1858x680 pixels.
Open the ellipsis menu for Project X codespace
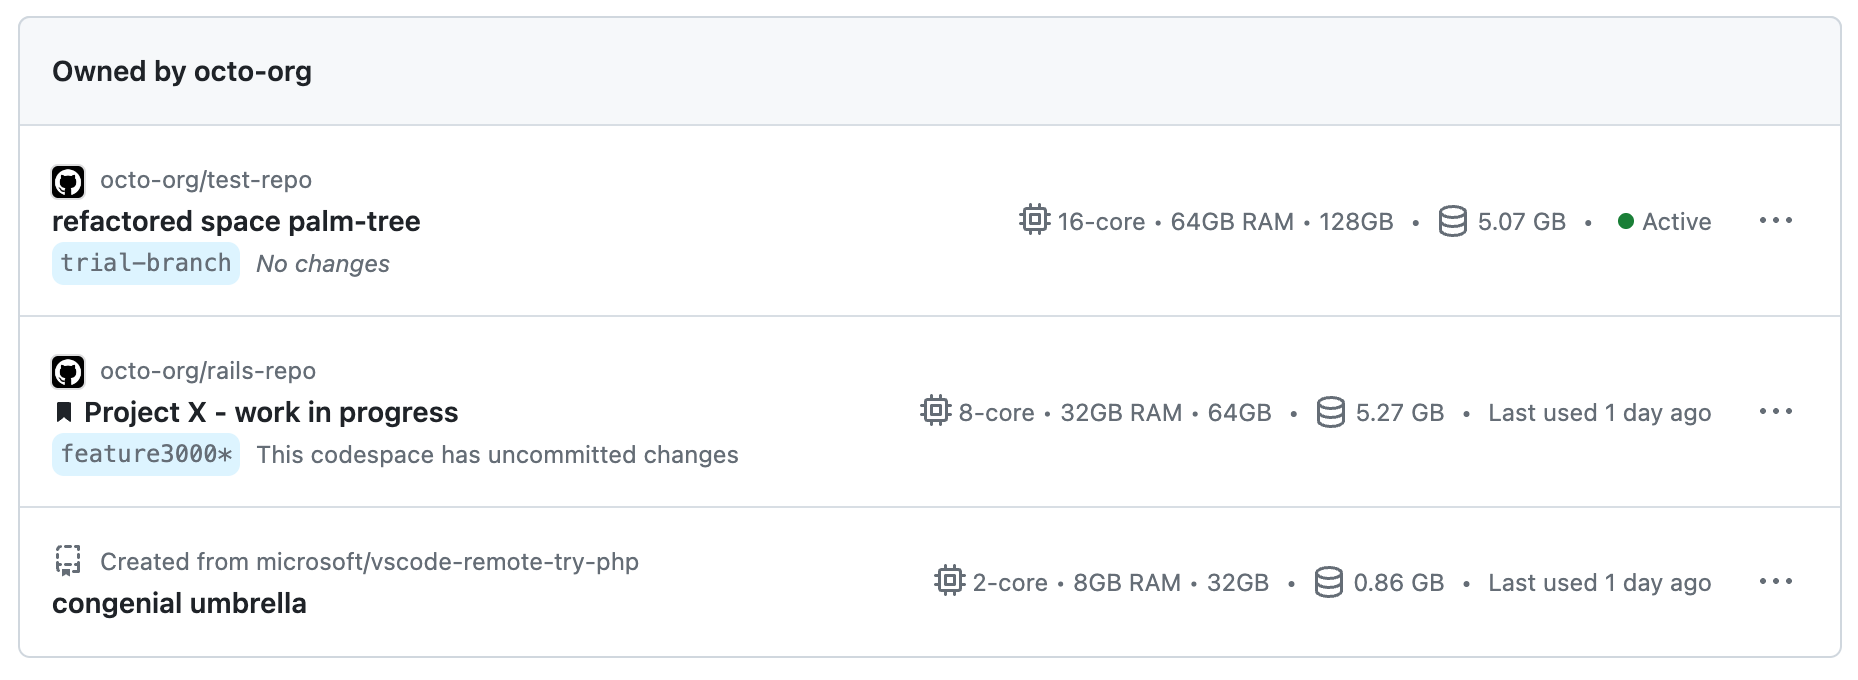pyautogui.click(x=1778, y=412)
